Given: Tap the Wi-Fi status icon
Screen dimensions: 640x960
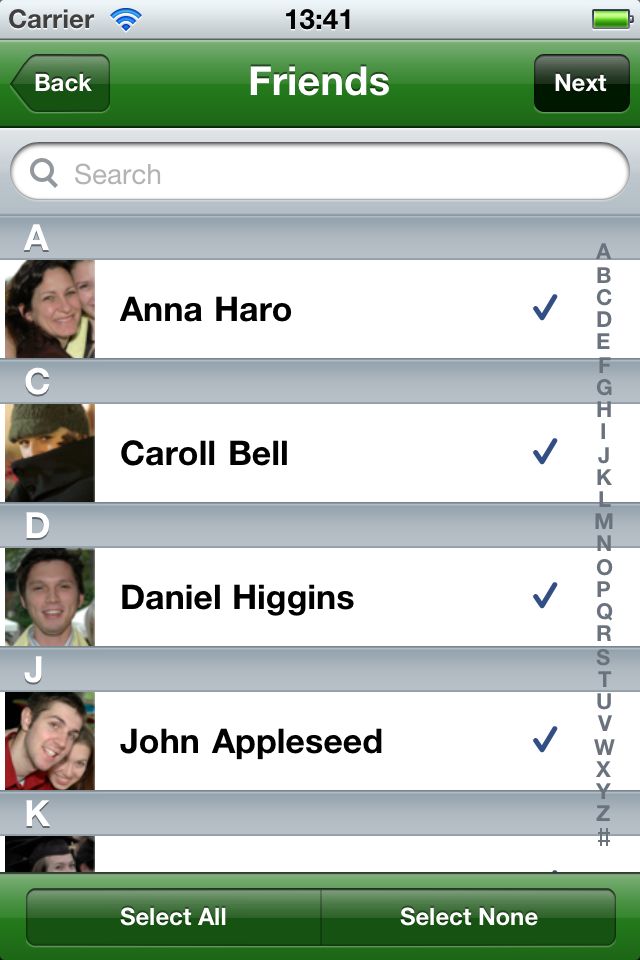Looking at the screenshot, I should (x=126, y=19).
